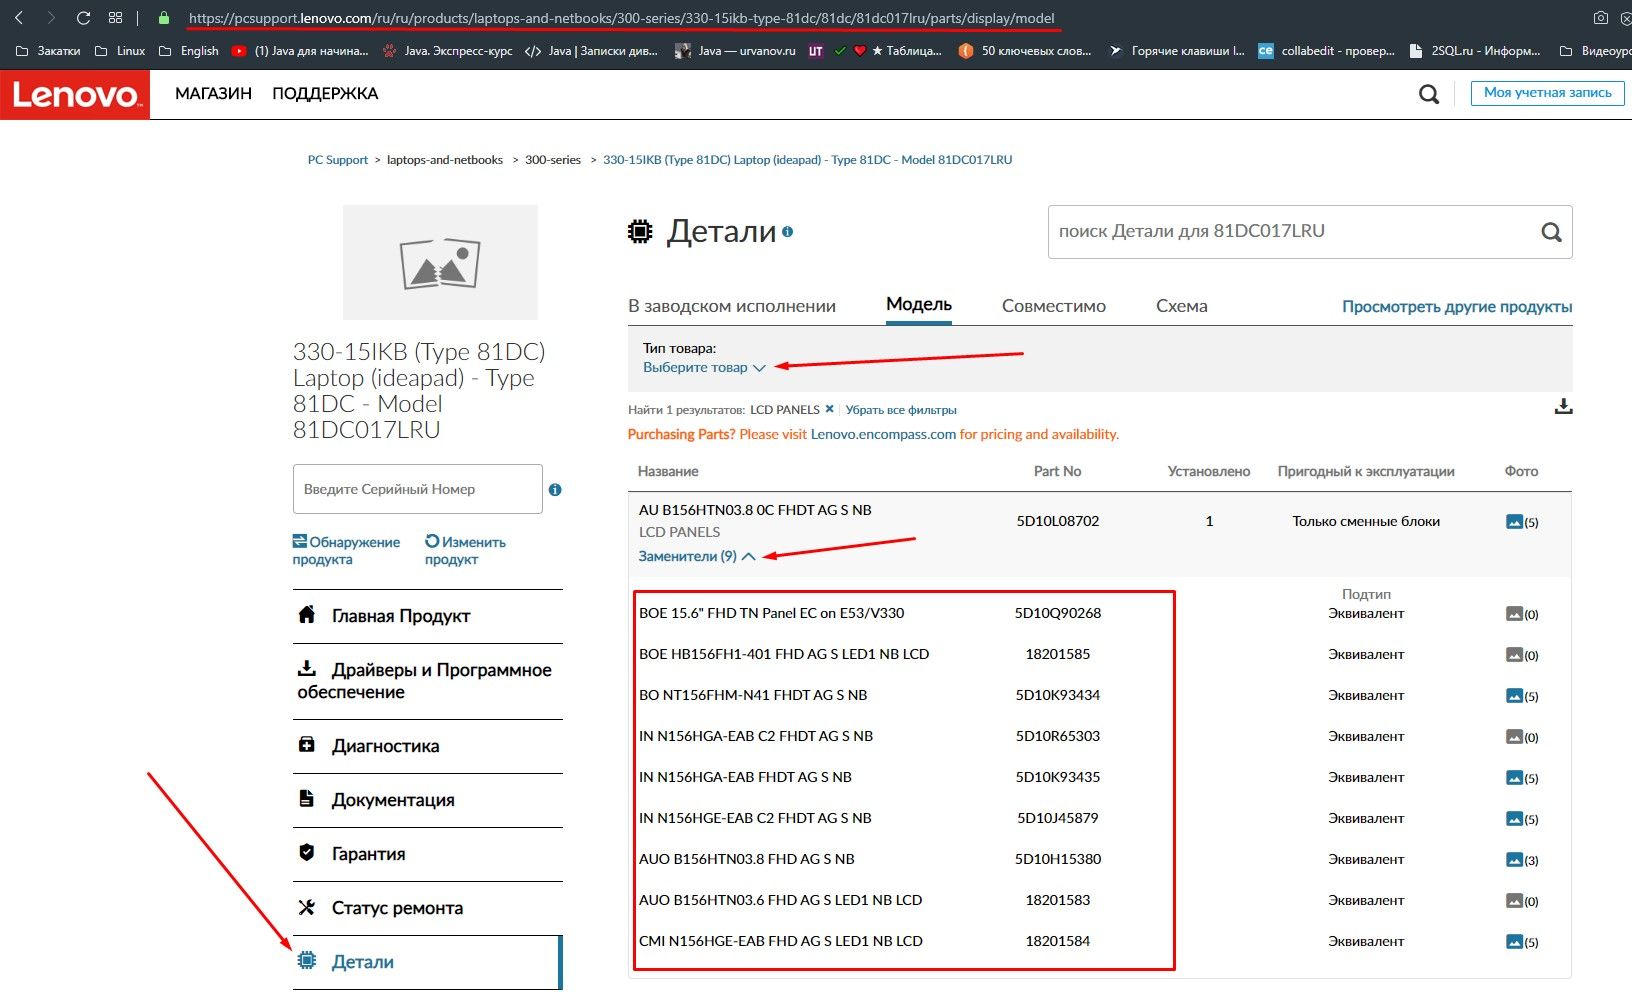
Task: Click the browser screenshot camera icon
Action: click(1600, 18)
